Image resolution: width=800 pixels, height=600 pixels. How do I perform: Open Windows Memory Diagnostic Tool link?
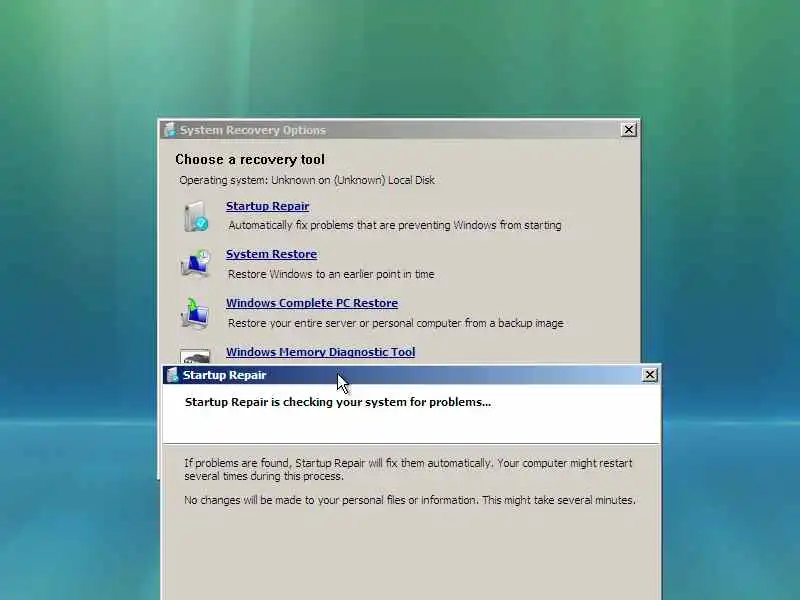[x=320, y=352]
